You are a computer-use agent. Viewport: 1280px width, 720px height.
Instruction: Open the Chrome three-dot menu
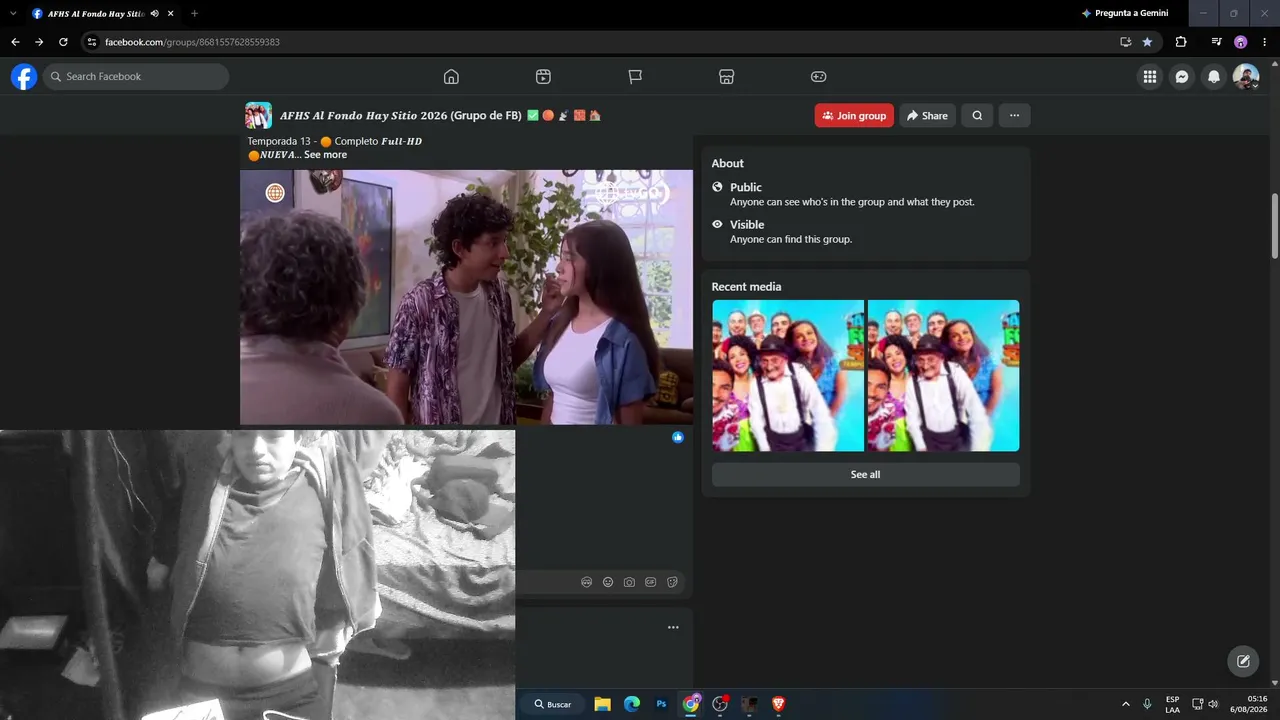(1265, 42)
